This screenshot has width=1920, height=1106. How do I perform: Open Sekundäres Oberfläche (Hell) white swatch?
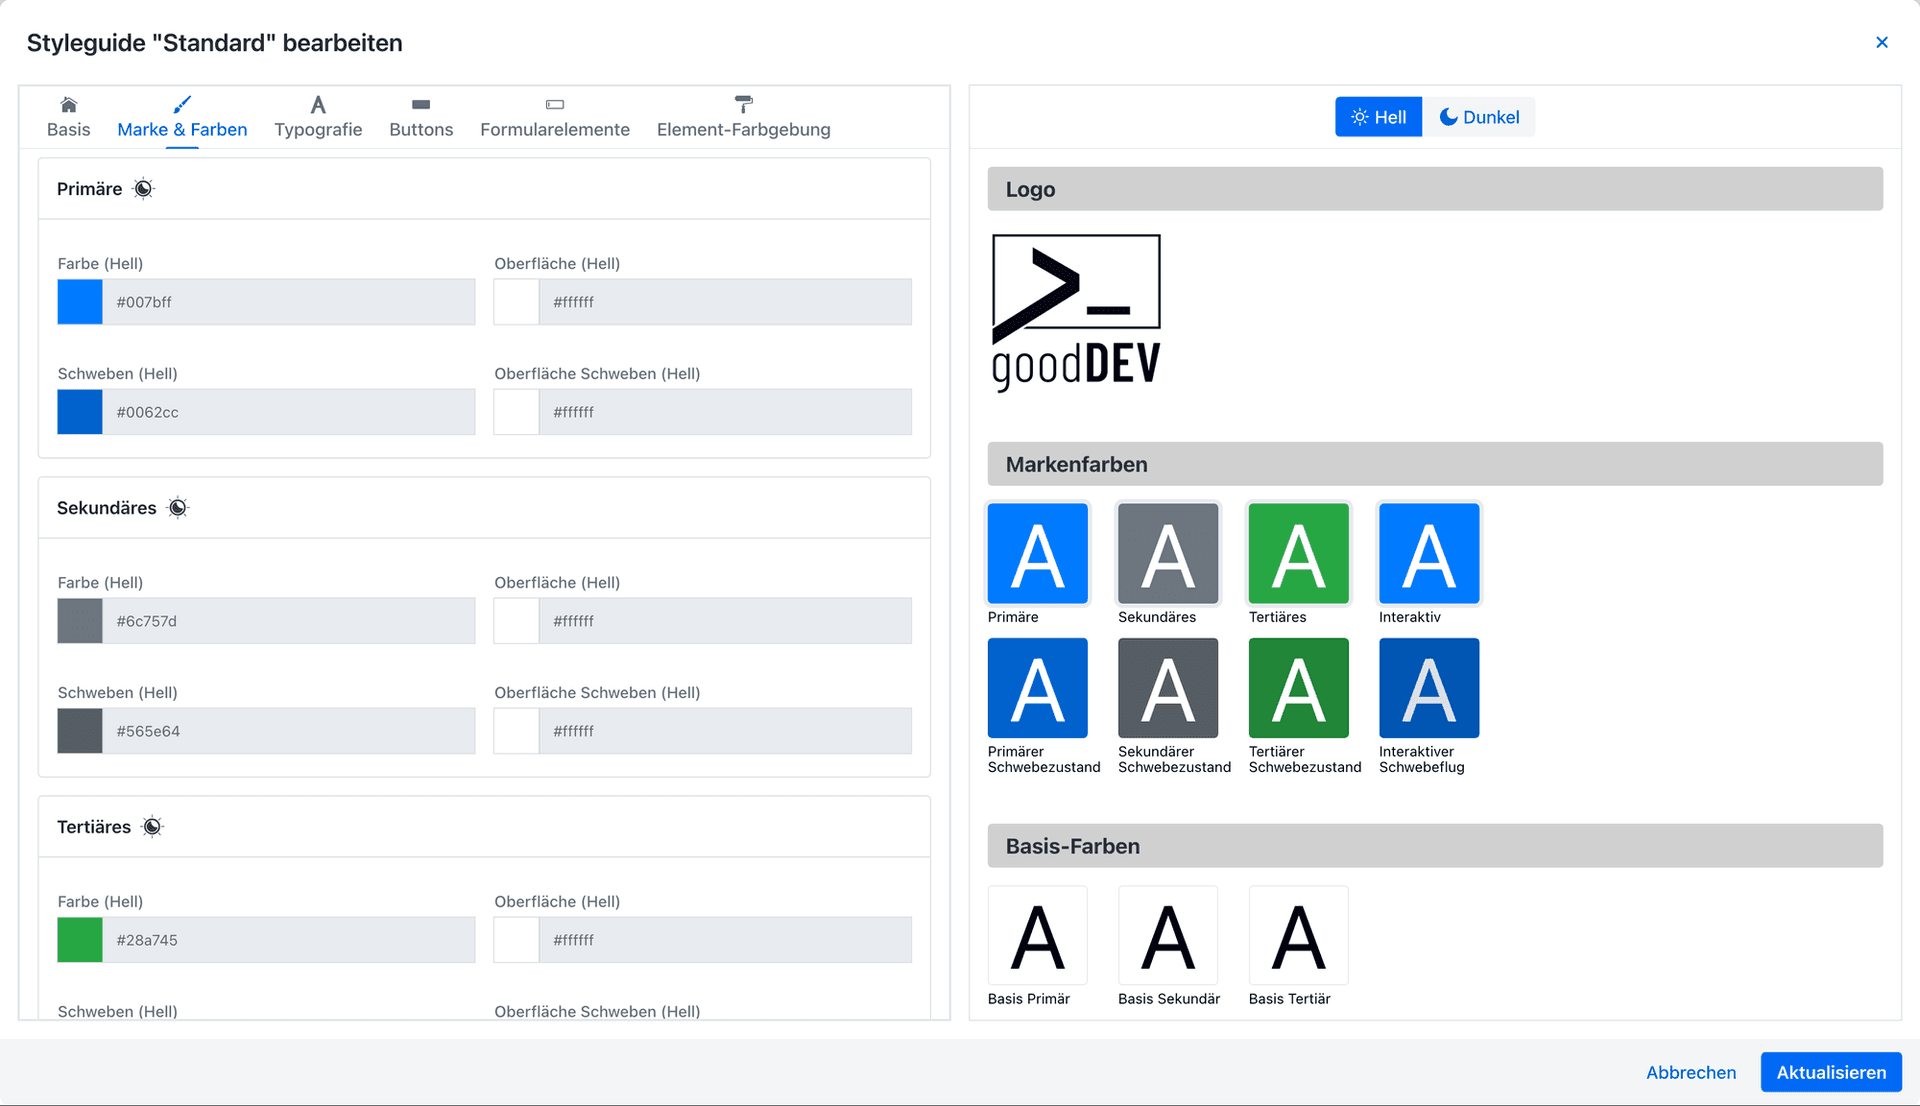pyautogui.click(x=517, y=621)
